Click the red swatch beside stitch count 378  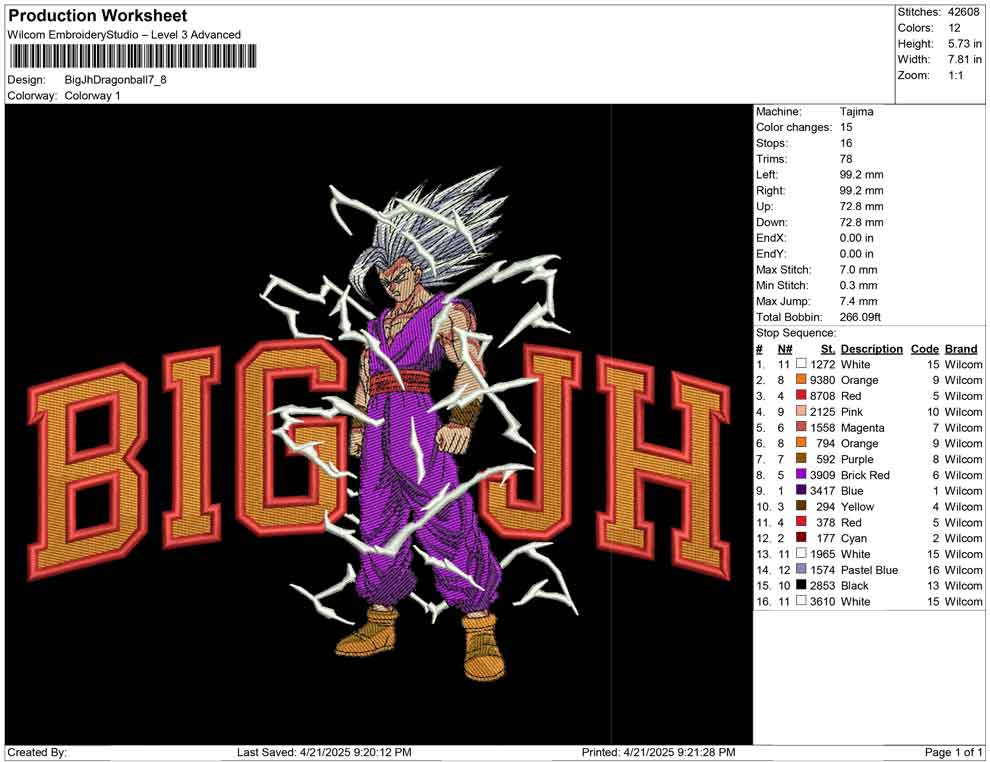point(801,521)
